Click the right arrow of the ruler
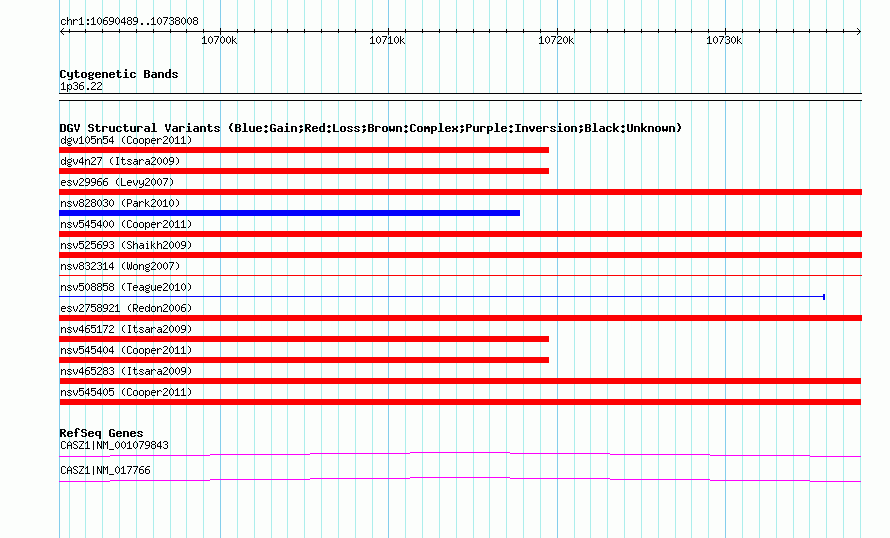Screen dimensions: 890x538 859,32
